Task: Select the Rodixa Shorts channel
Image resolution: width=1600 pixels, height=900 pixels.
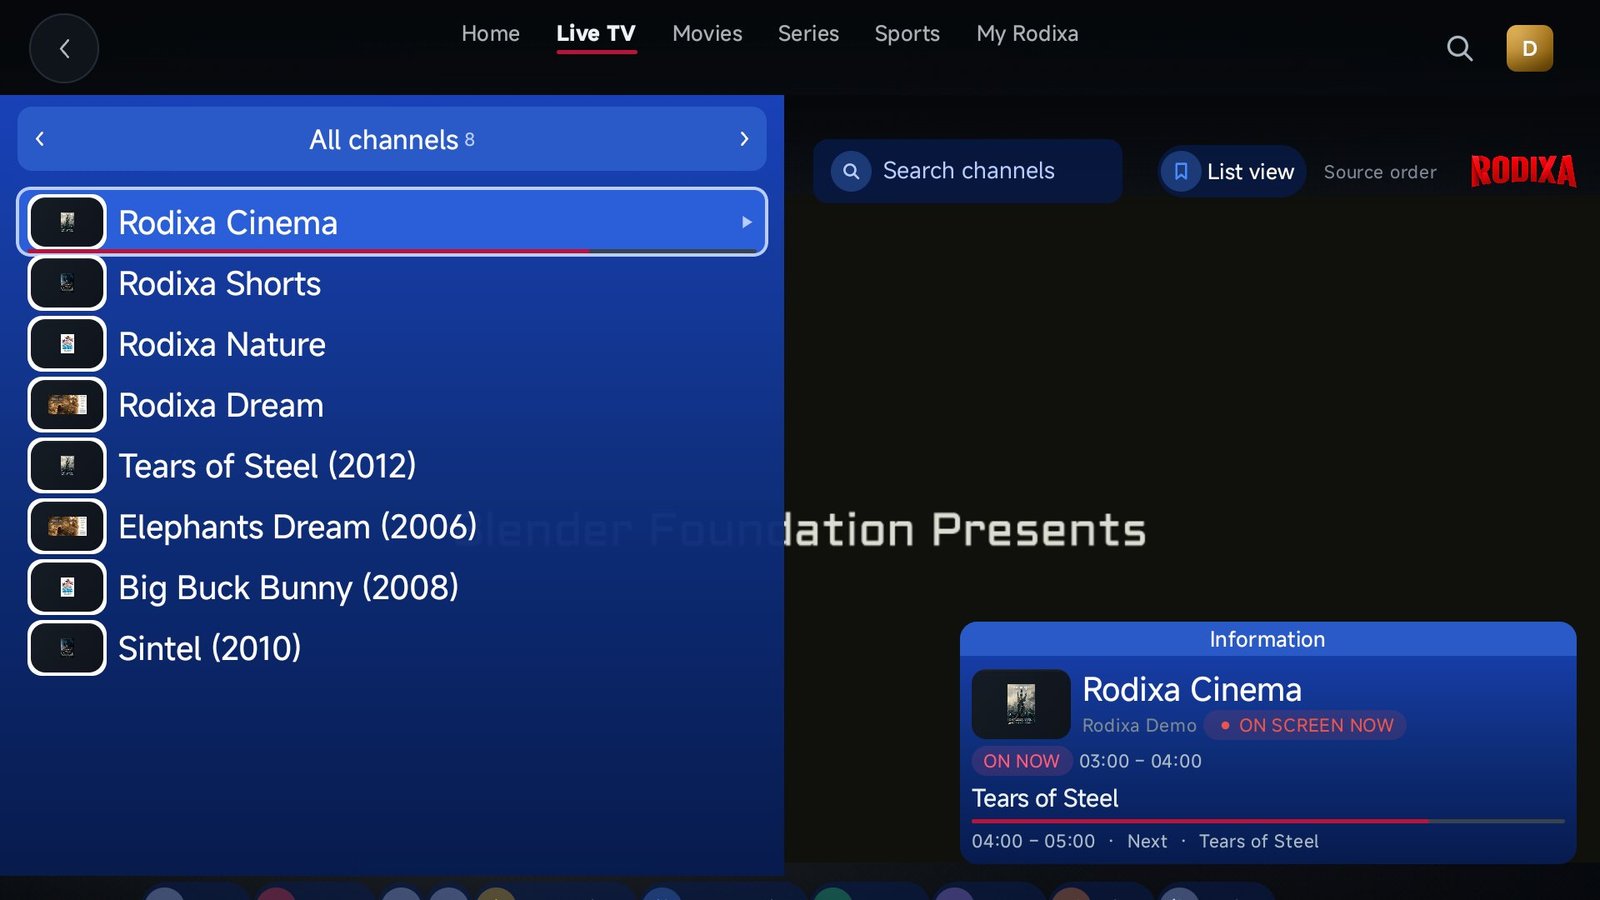Action: [x=392, y=283]
